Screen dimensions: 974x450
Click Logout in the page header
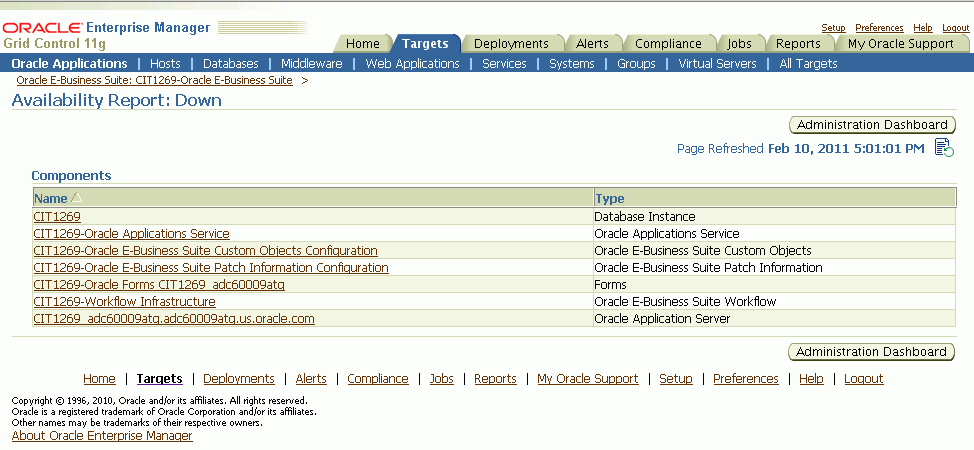[955, 28]
